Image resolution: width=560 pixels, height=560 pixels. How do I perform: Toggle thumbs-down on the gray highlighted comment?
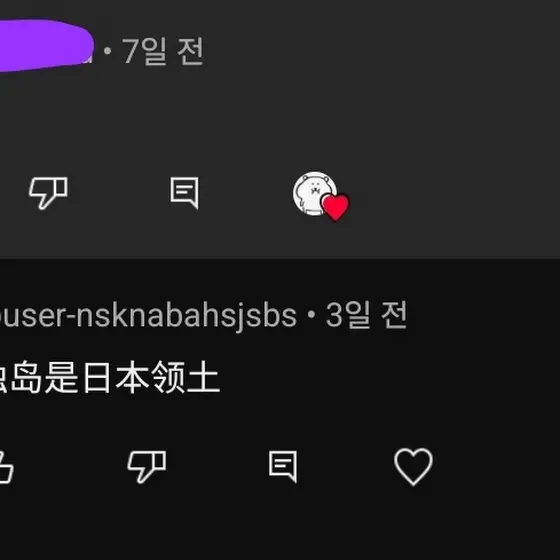tap(48, 193)
